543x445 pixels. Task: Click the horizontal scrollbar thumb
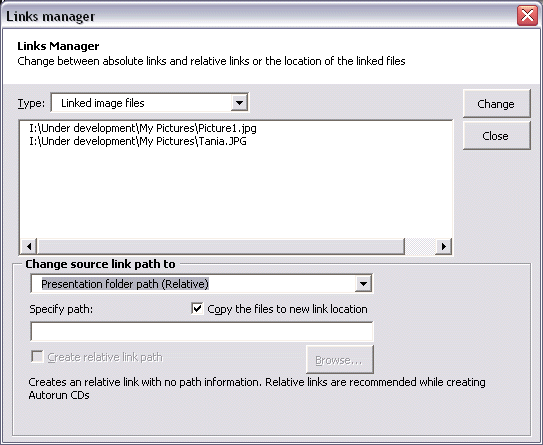click(221, 246)
